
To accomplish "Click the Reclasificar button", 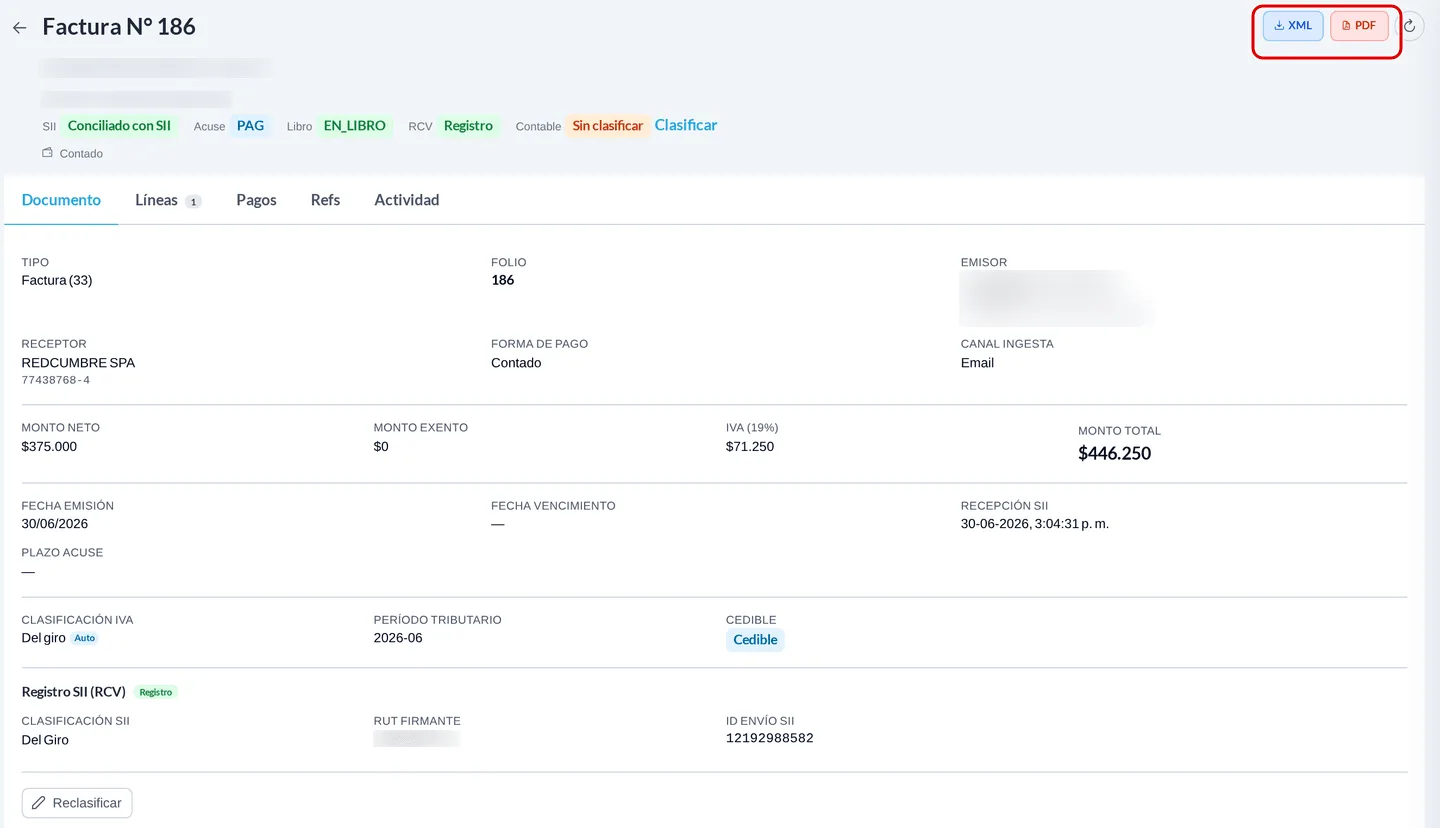I will pyautogui.click(x=77, y=803).
